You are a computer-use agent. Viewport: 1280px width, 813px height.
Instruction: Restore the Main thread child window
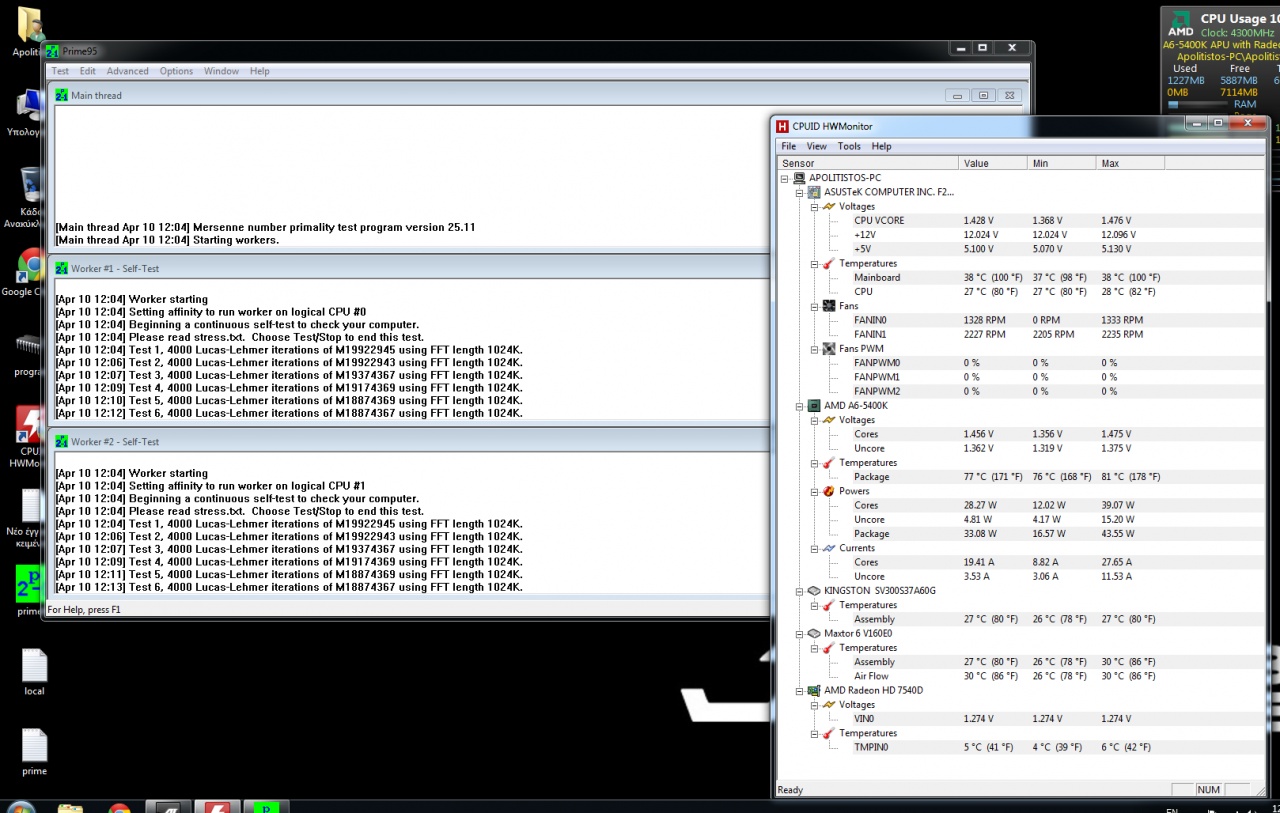tap(983, 96)
